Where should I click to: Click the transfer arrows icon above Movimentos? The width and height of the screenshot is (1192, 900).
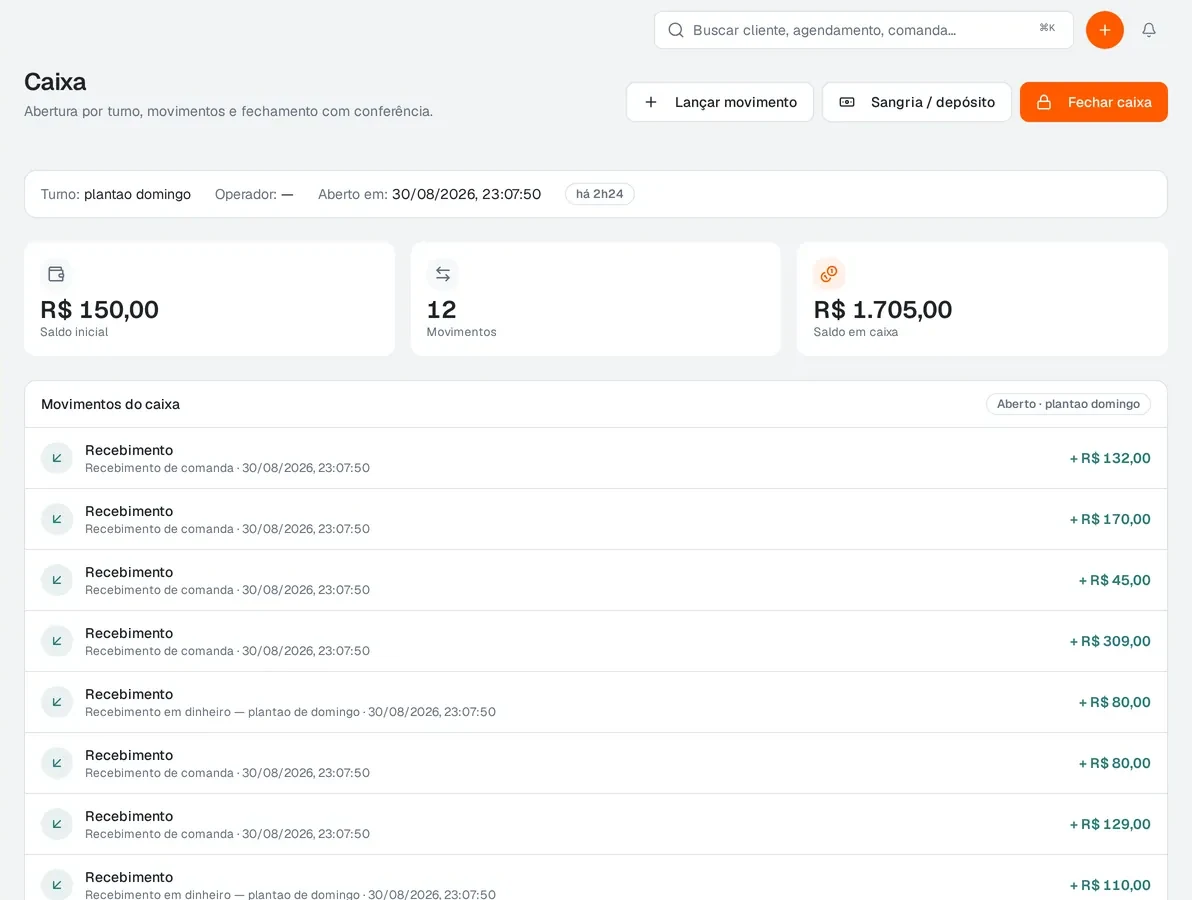442,274
